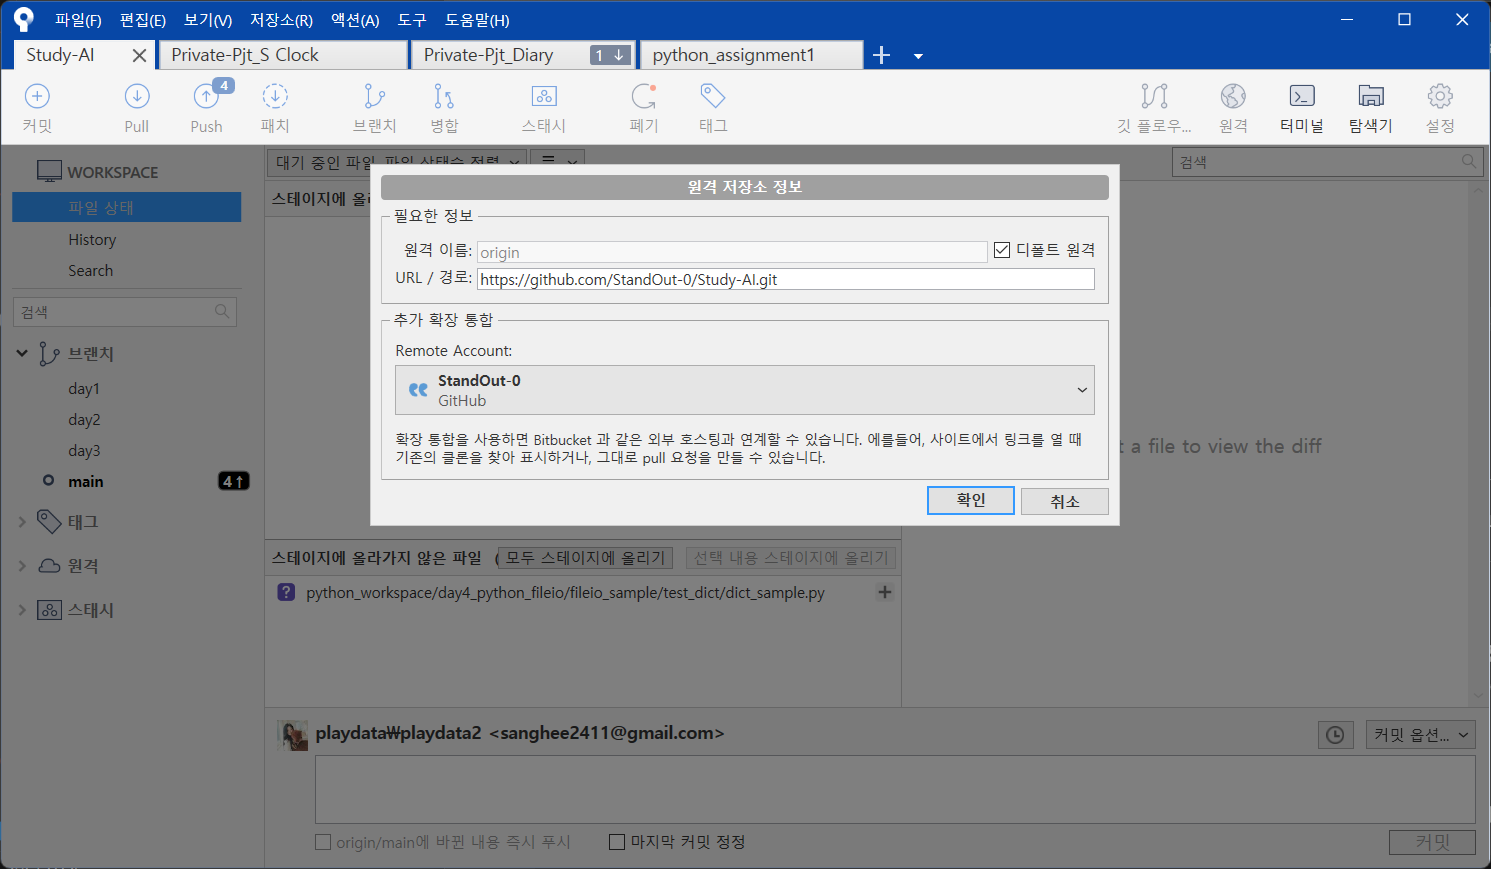Click the Pull toolbar icon

(x=137, y=107)
